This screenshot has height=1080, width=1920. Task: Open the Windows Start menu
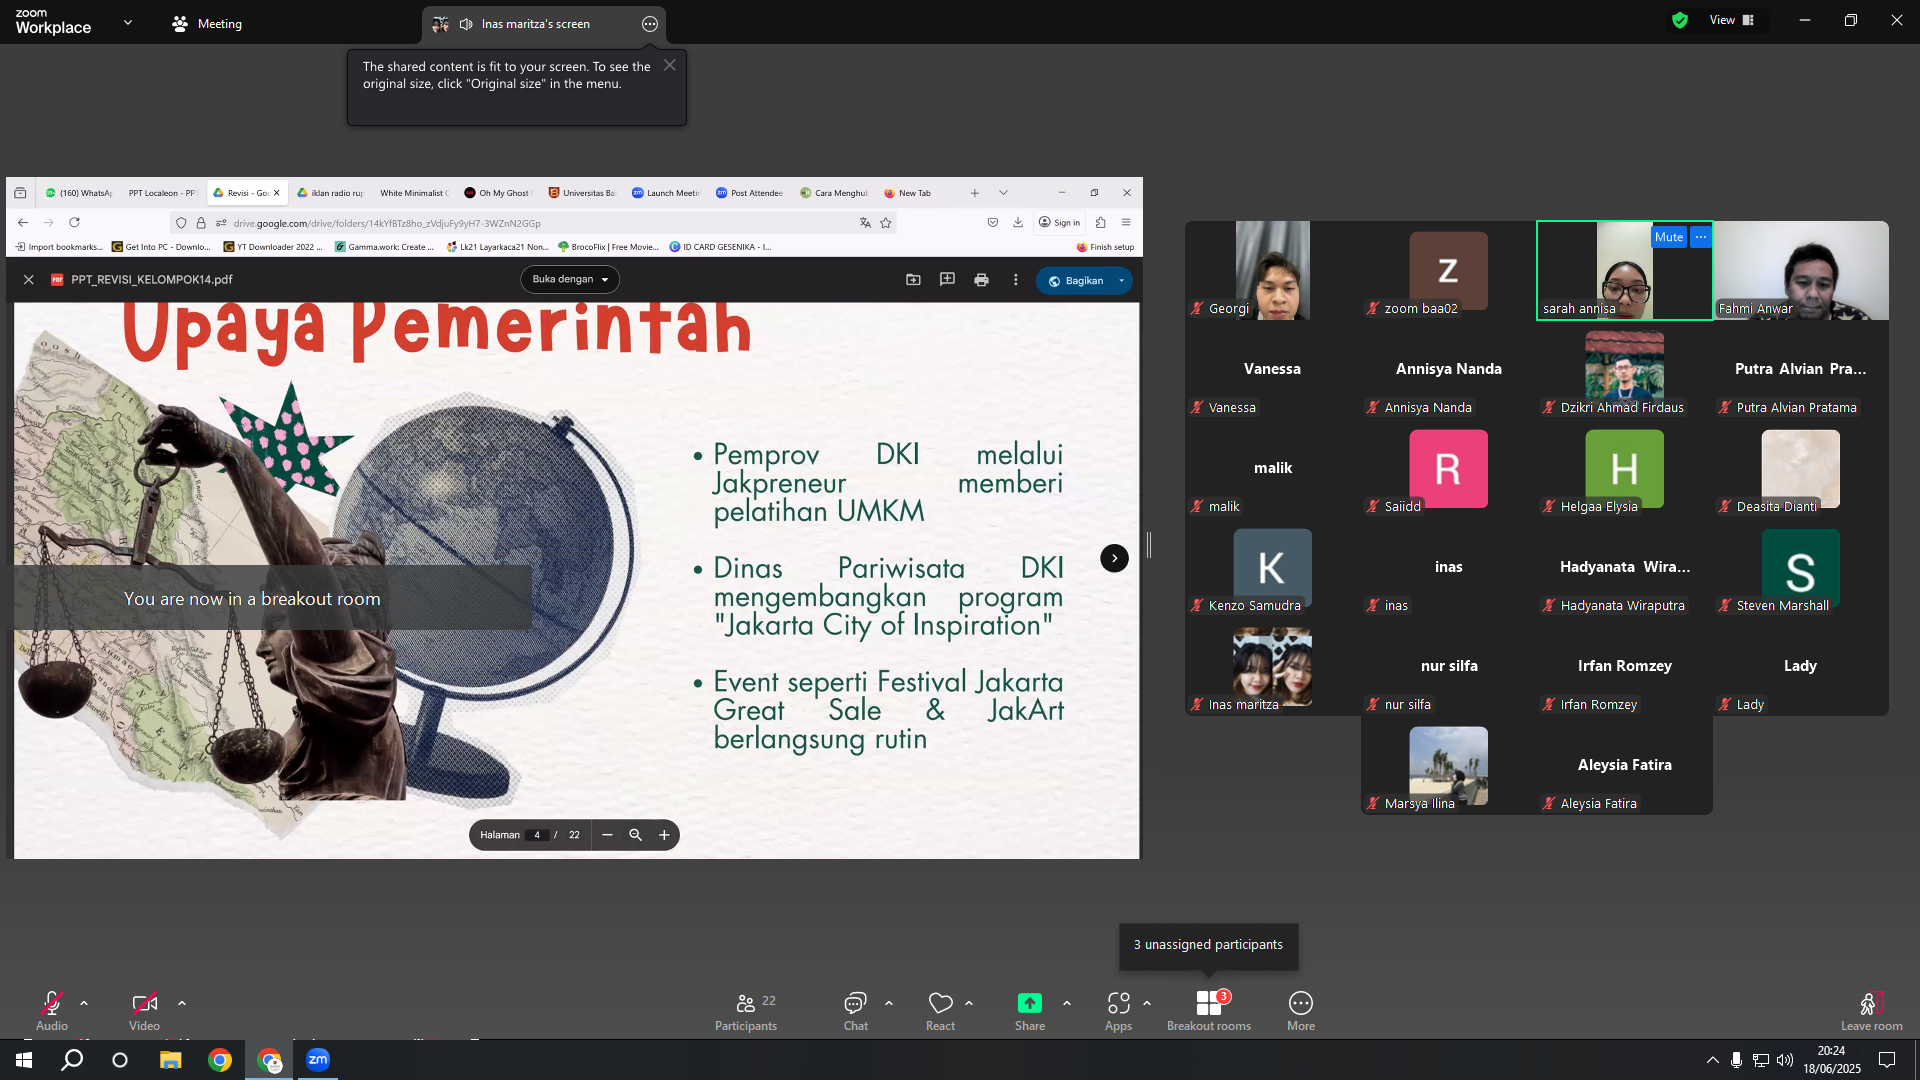(x=24, y=1060)
